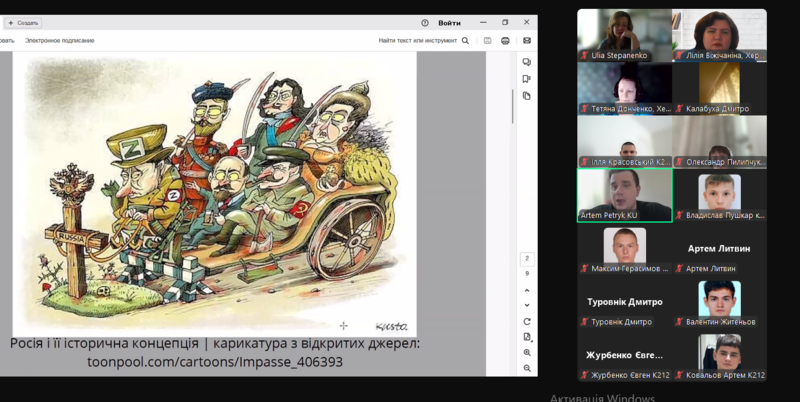The image size is (800, 402).
Task: Click the document vertical scrollbar thumb
Action: 512,106
